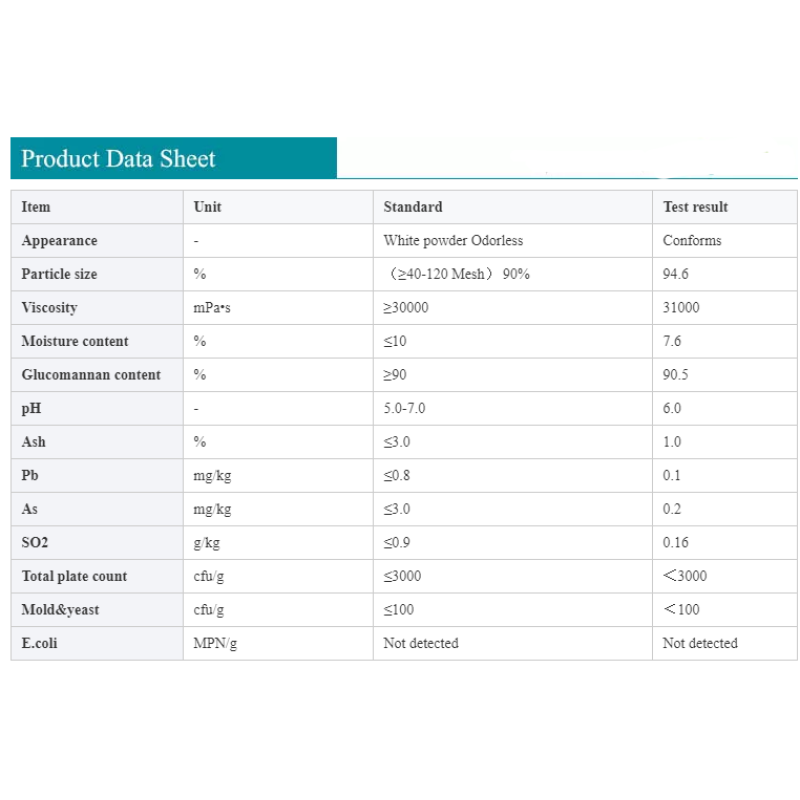The width and height of the screenshot is (800, 800).
Task: Select the Unit column header
Action: (207, 207)
